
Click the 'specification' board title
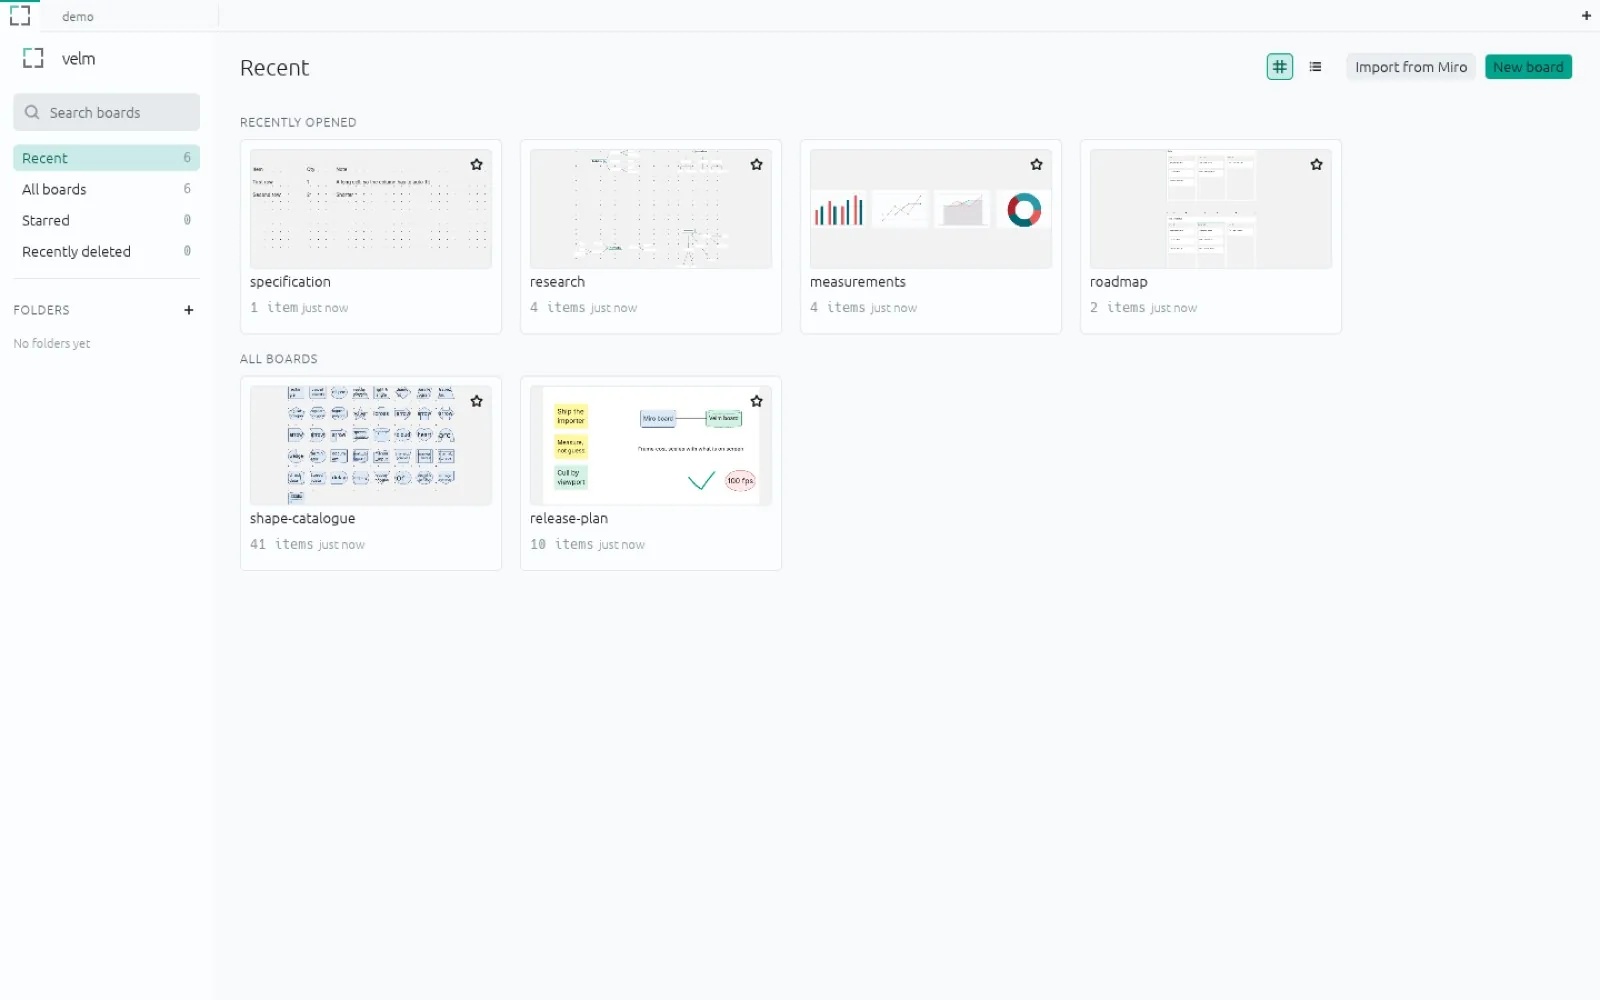pos(290,282)
